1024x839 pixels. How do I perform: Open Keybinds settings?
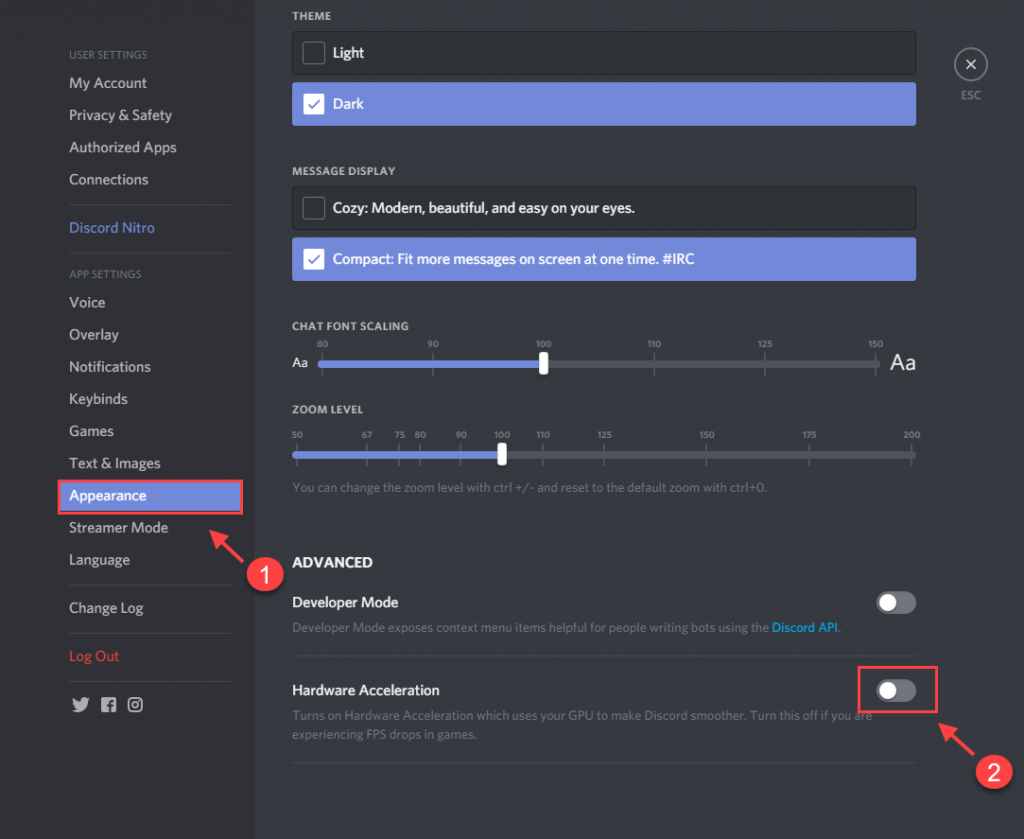pyautogui.click(x=98, y=399)
